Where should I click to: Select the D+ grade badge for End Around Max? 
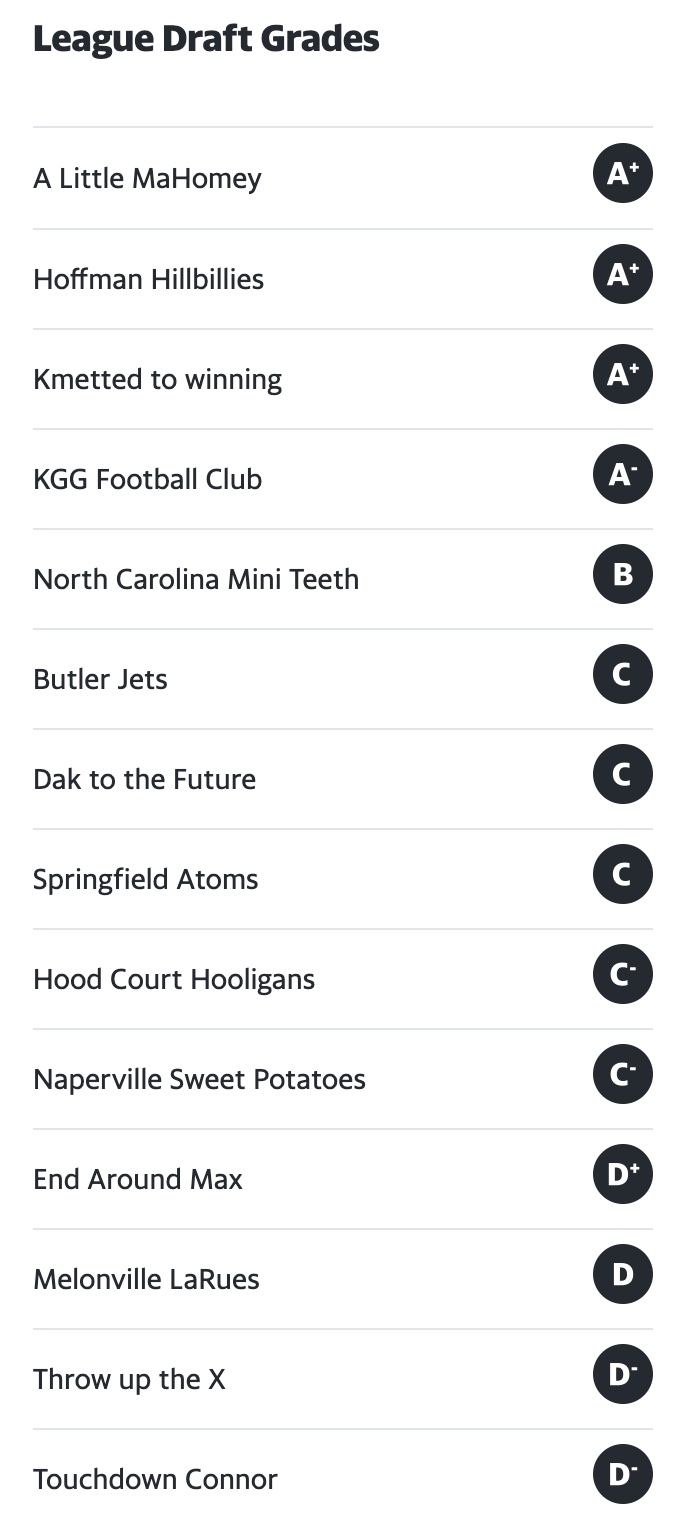[x=622, y=1174]
